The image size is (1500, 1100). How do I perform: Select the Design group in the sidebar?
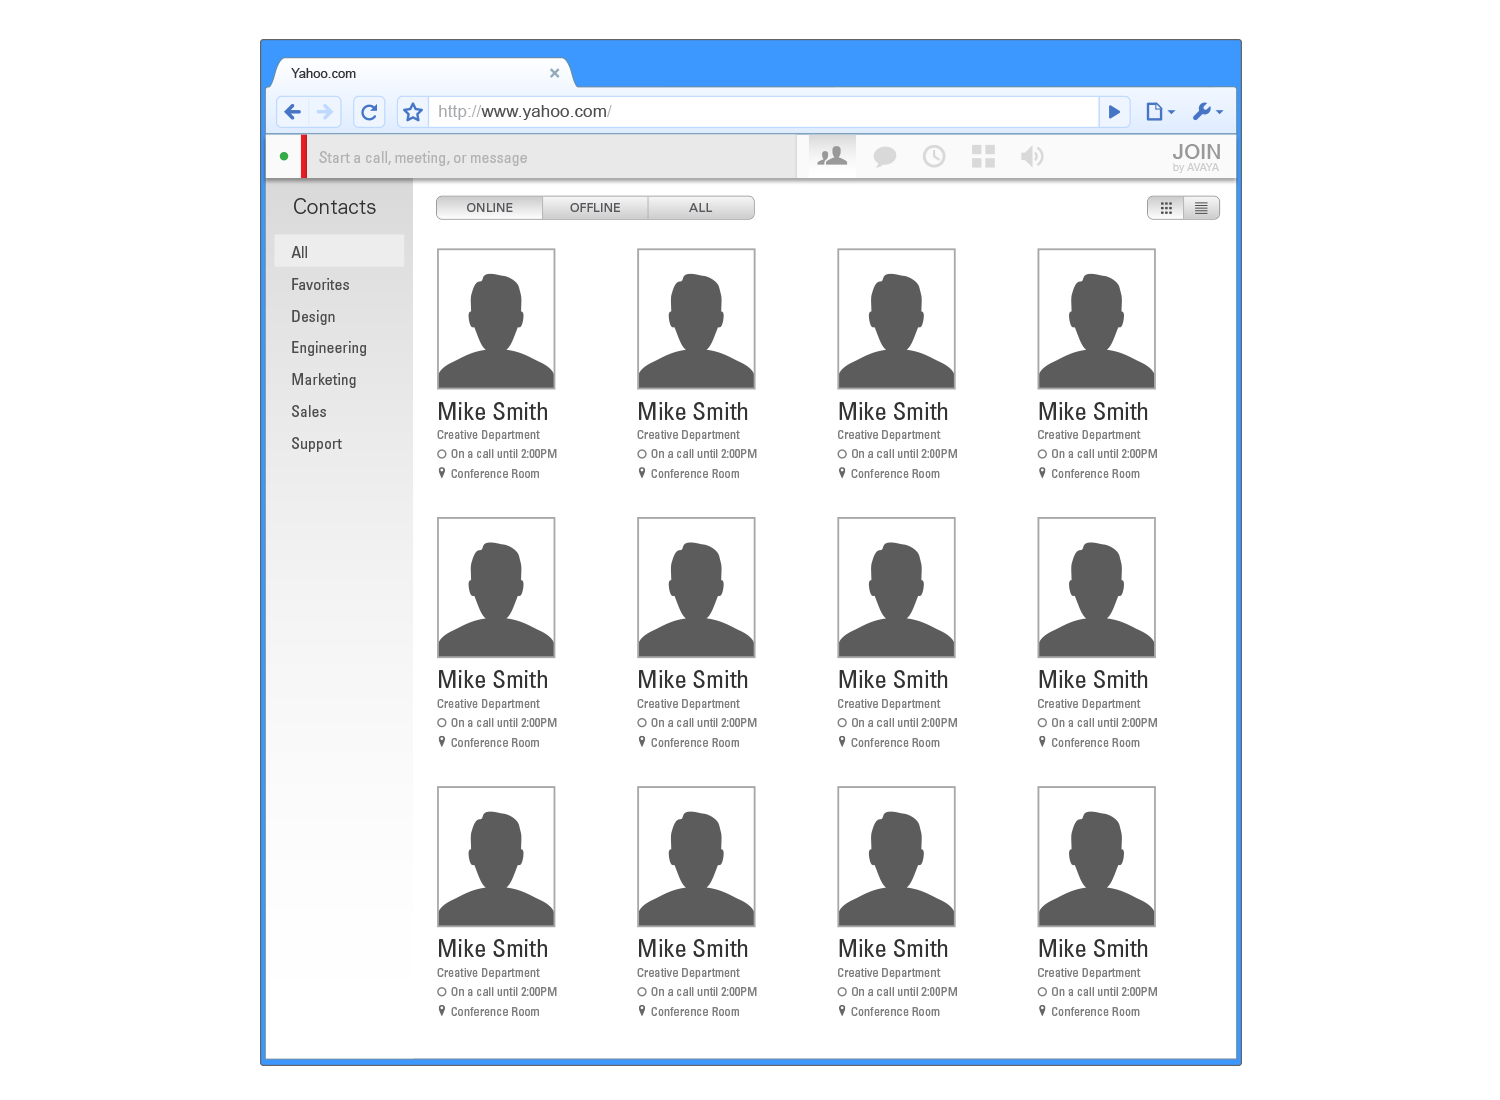[313, 317]
